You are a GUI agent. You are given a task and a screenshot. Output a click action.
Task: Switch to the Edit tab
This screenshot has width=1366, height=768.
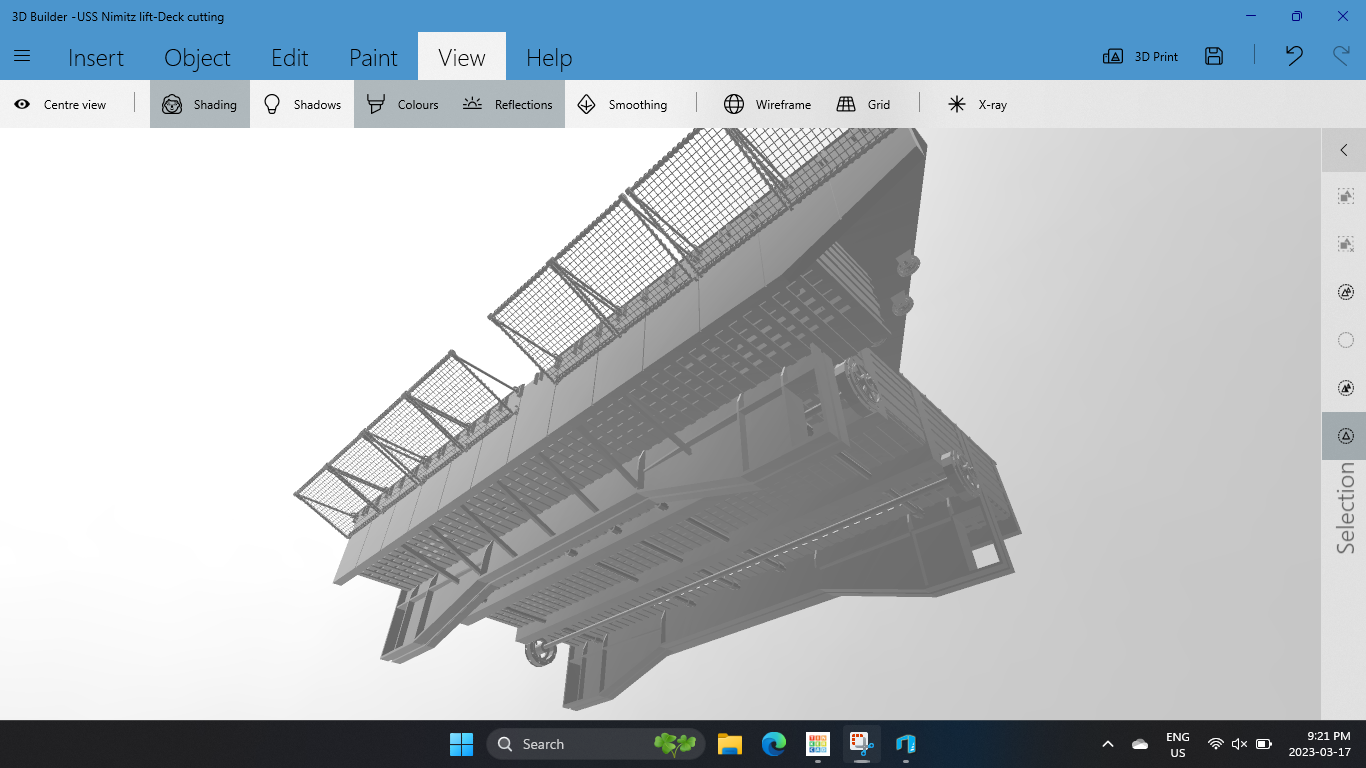(290, 57)
